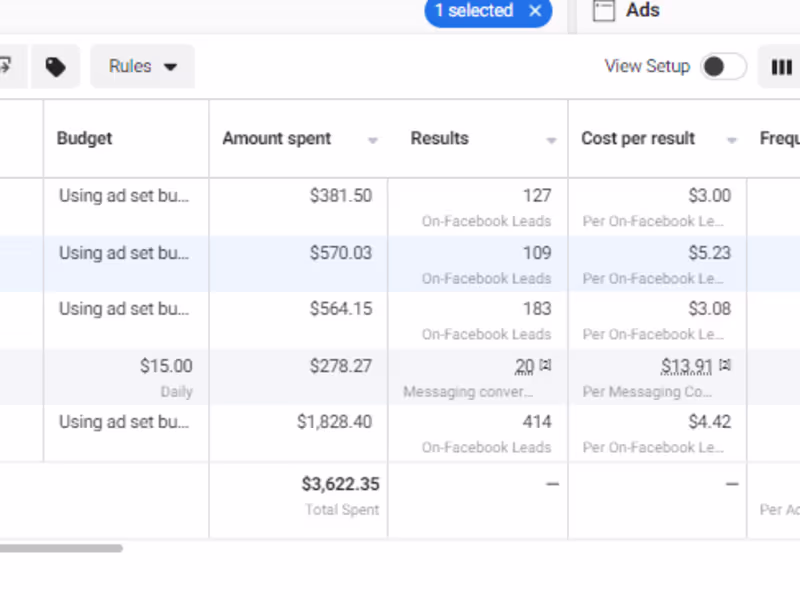
Task: Click the Ads tab panel icon
Action: pyautogui.click(x=602, y=11)
